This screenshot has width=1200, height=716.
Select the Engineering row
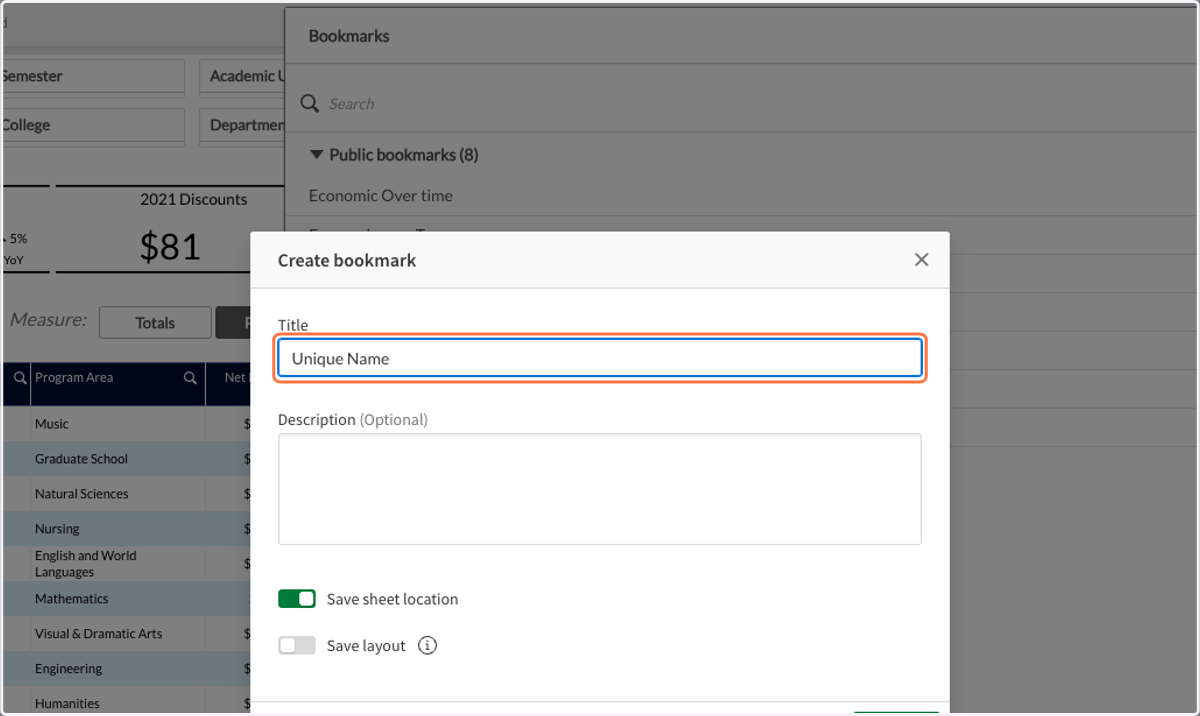click(x=126, y=669)
